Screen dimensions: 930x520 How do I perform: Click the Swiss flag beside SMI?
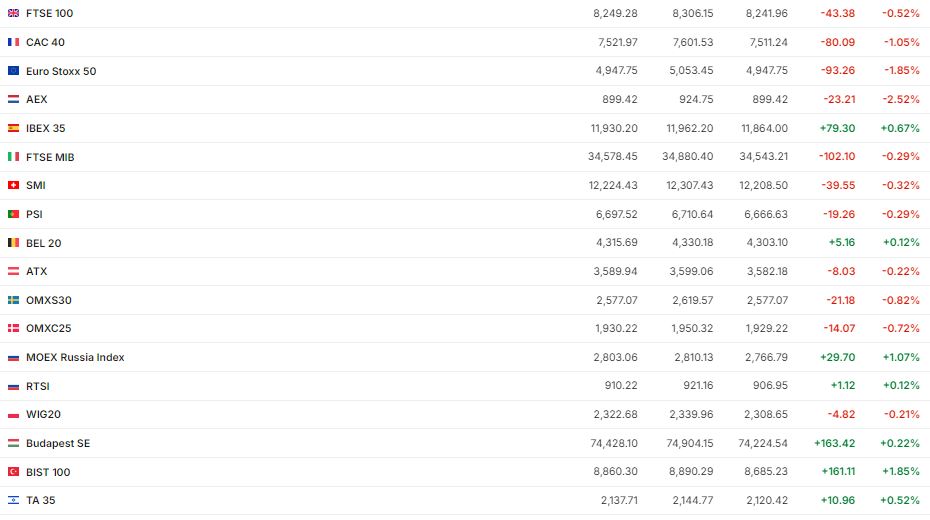click(13, 185)
